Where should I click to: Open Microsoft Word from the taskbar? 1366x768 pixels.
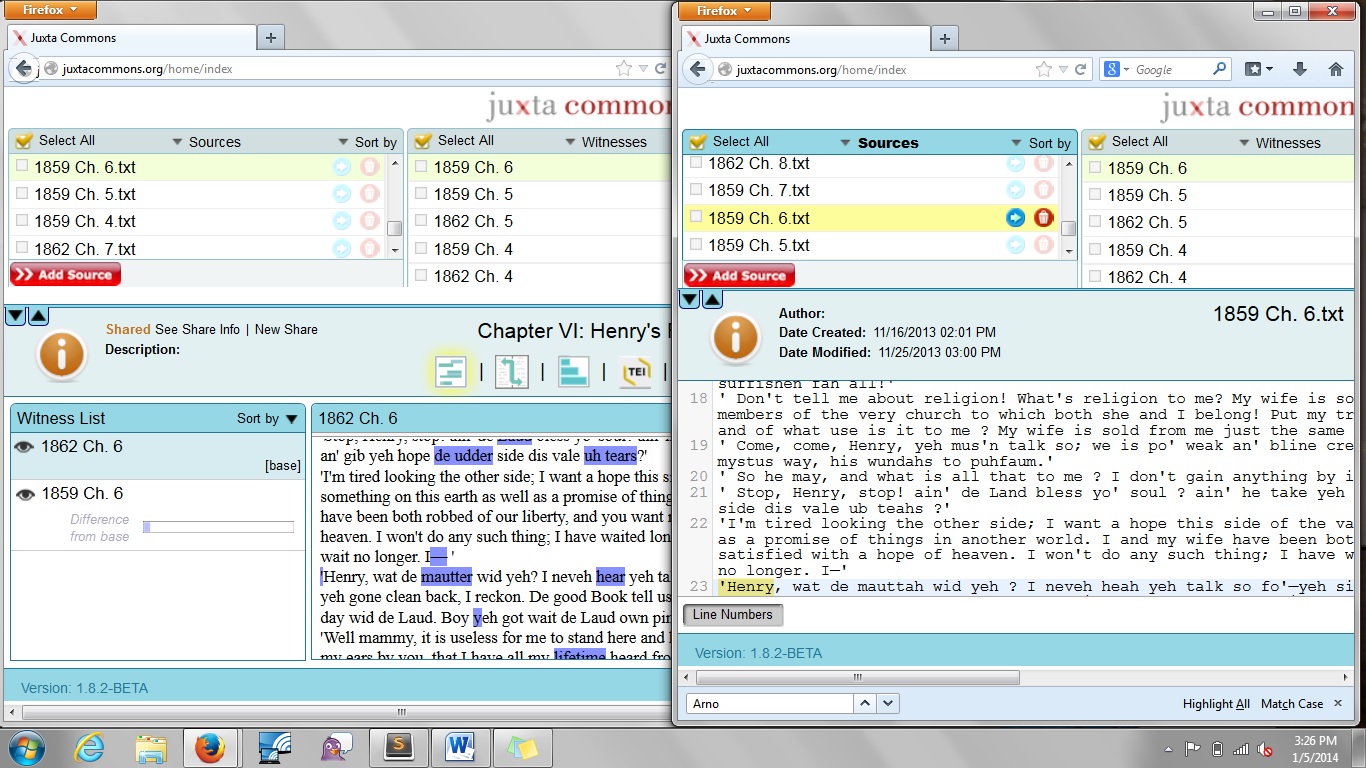[x=461, y=747]
